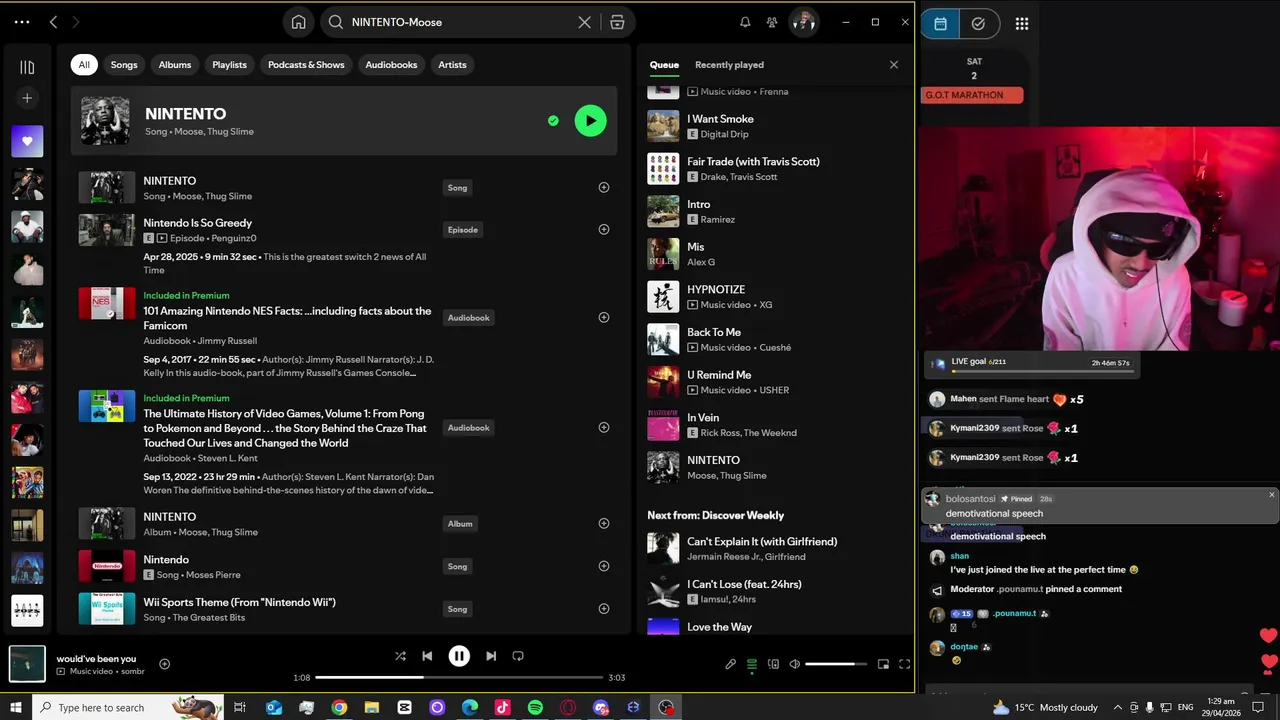The width and height of the screenshot is (1280, 720).
Task: Adjust the volume slider
Action: tap(836, 664)
